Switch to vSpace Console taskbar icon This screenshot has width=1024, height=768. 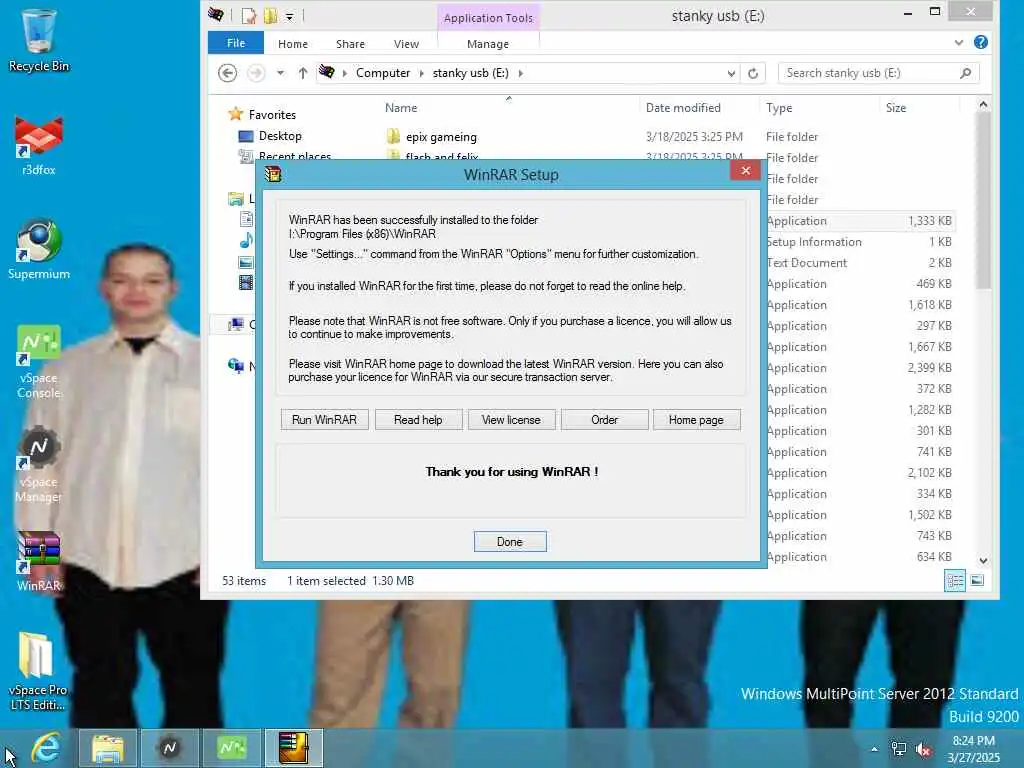[x=232, y=748]
